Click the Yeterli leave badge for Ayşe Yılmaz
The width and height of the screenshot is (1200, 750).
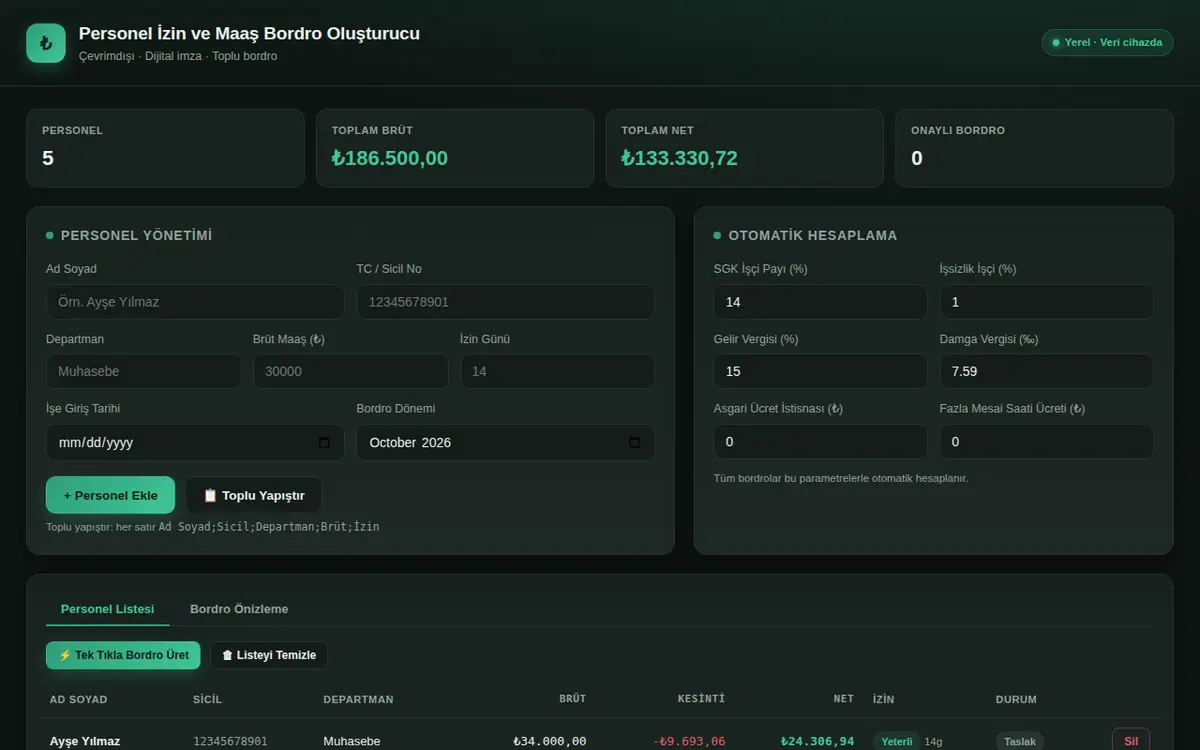[x=897, y=741]
